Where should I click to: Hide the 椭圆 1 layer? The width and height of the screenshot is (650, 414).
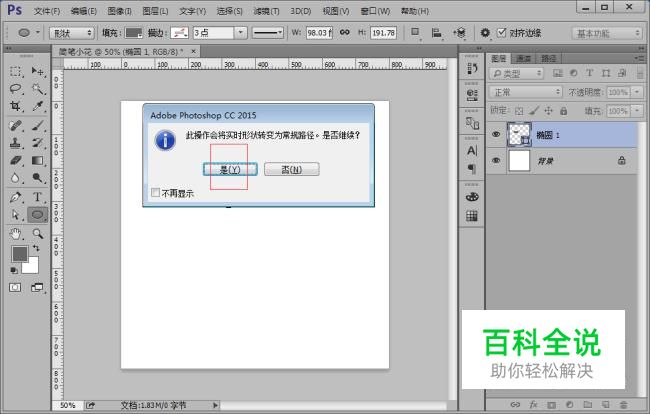click(x=496, y=134)
